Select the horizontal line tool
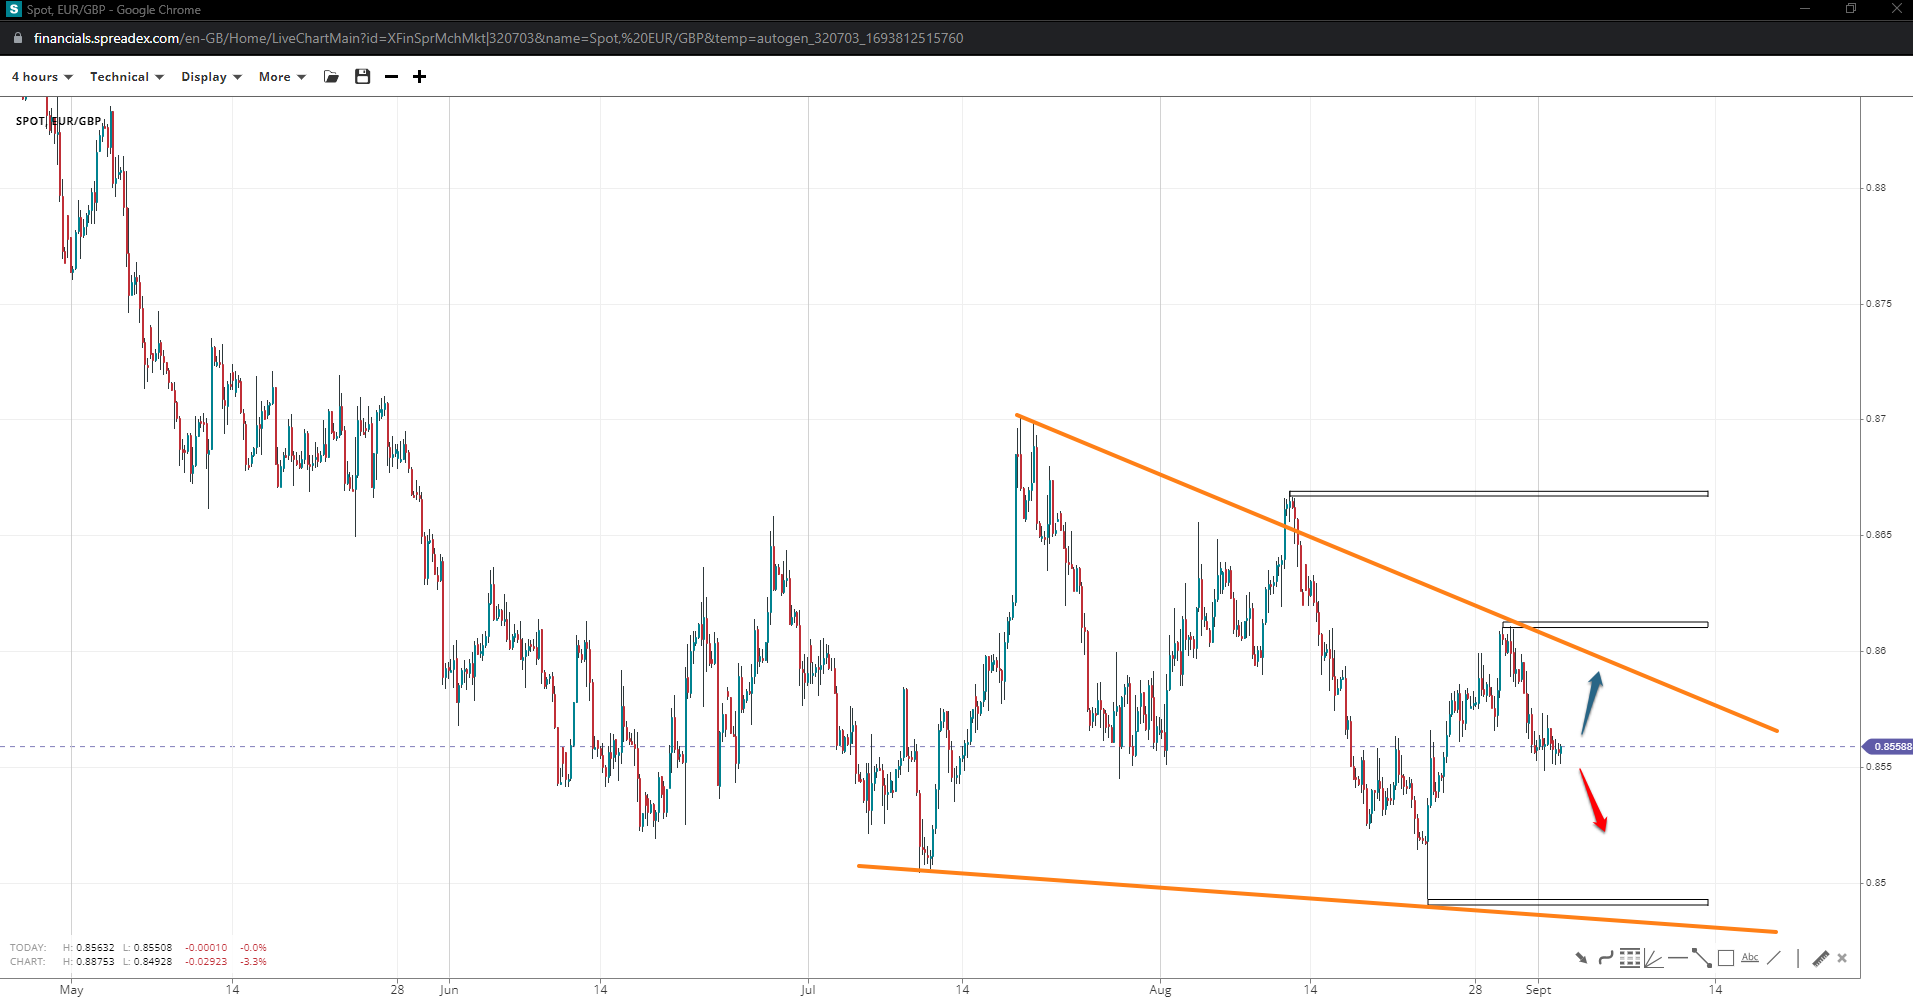The height and width of the screenshot is (1000, 1913). [x=1677, y=958]
